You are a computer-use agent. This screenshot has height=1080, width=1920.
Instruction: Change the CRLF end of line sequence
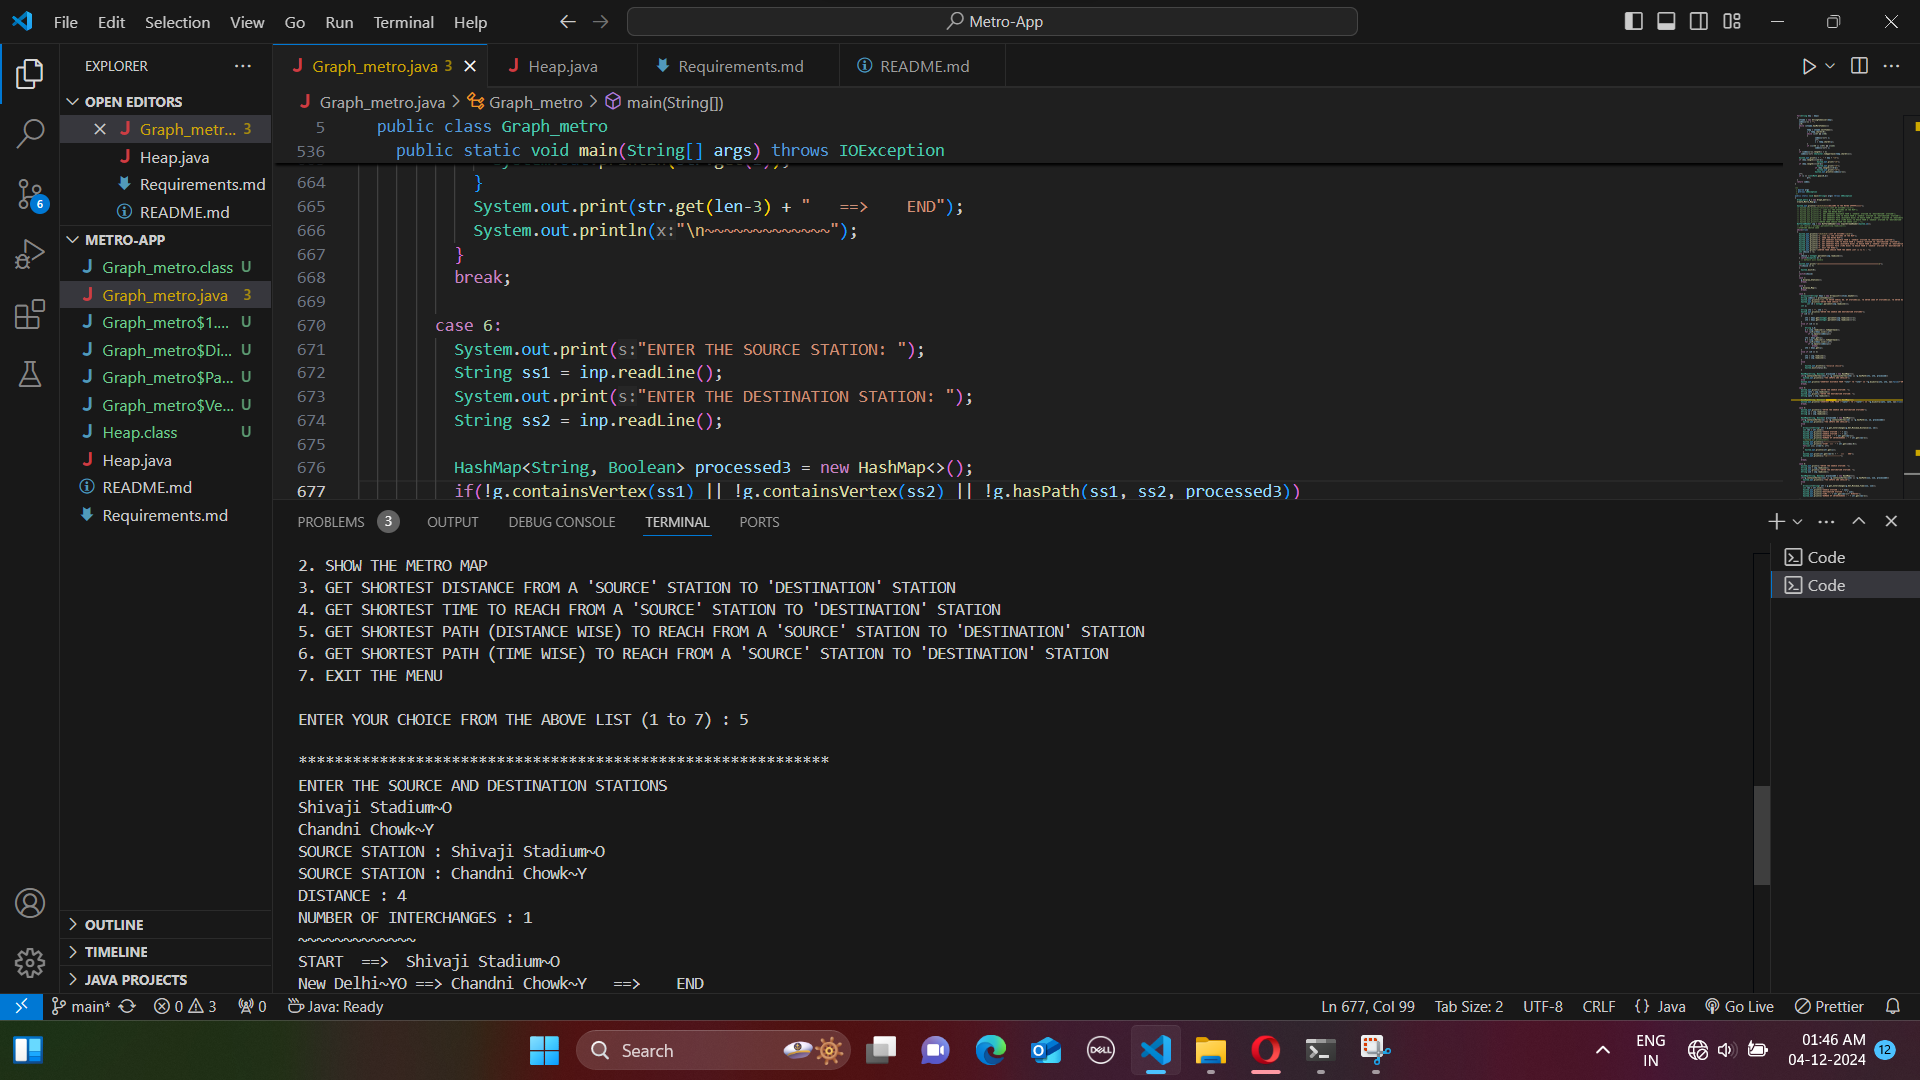1598,1006
